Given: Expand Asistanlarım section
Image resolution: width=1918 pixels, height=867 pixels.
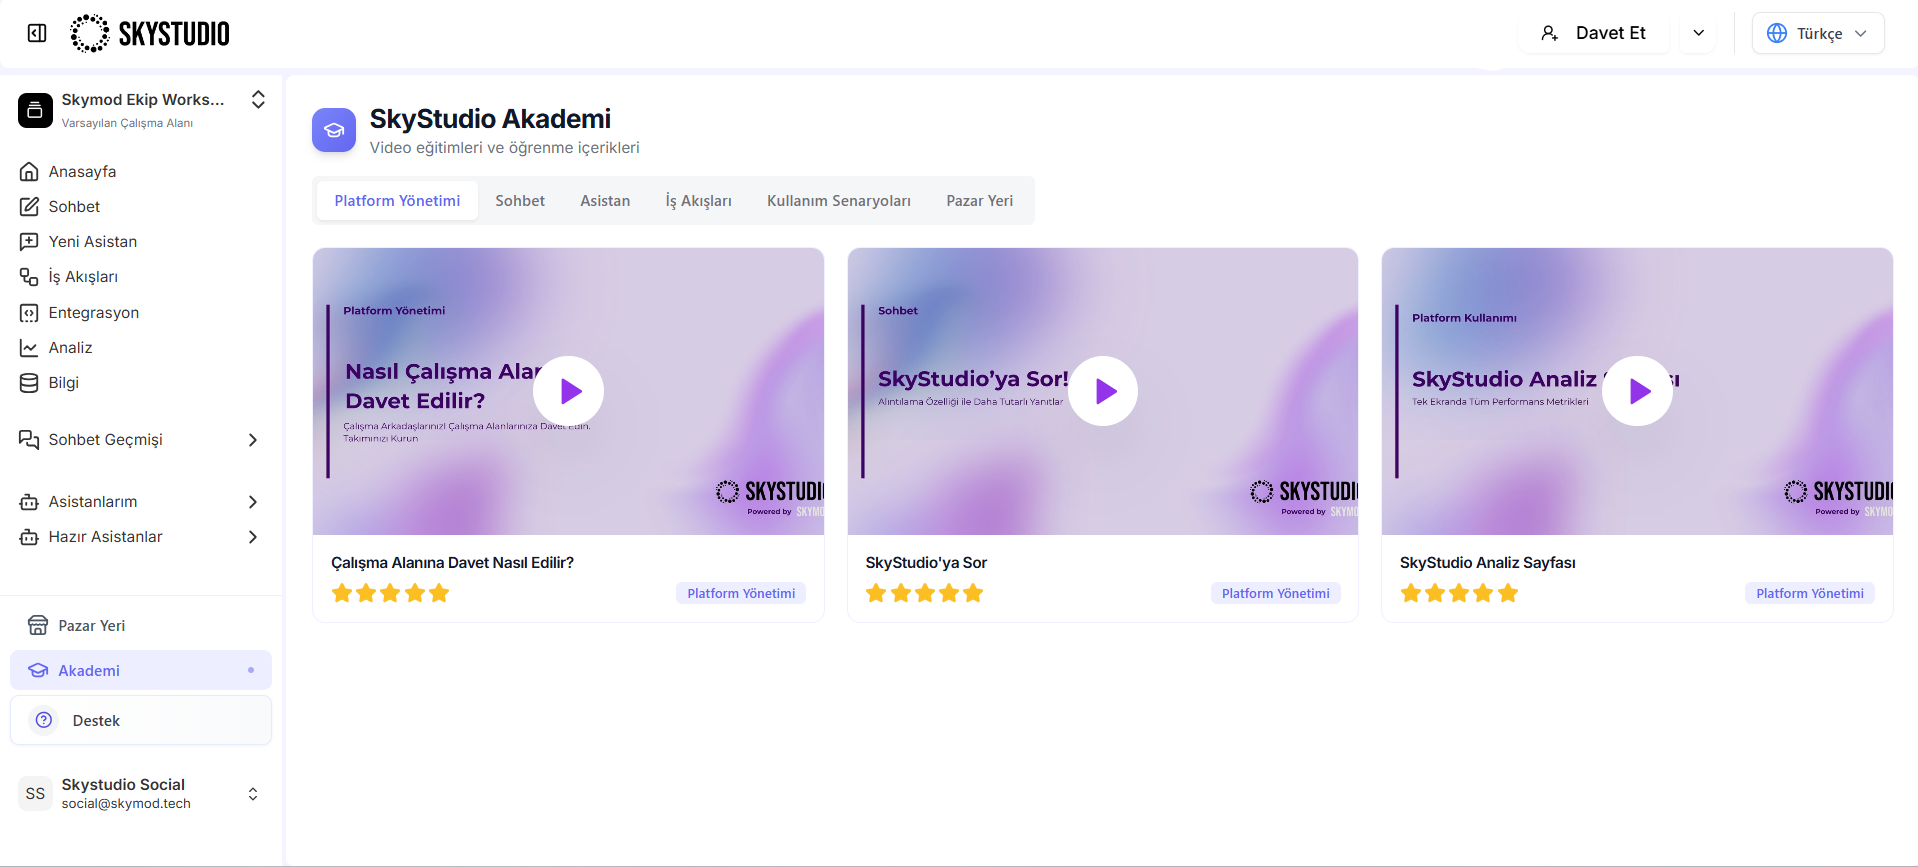Looking at the screenshot, I should [x=253, y=502].
